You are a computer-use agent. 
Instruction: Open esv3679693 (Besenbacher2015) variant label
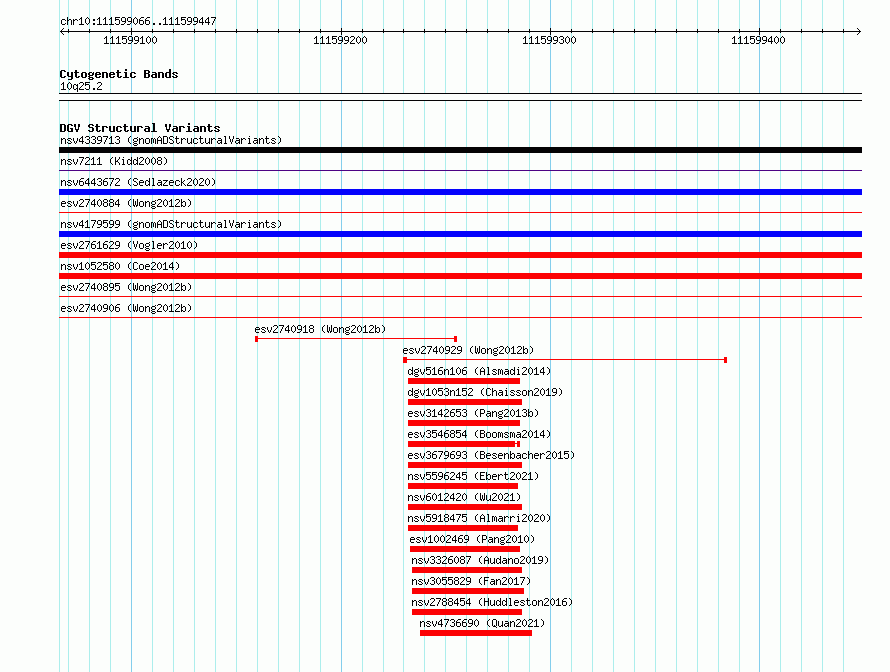click(491, 455)
